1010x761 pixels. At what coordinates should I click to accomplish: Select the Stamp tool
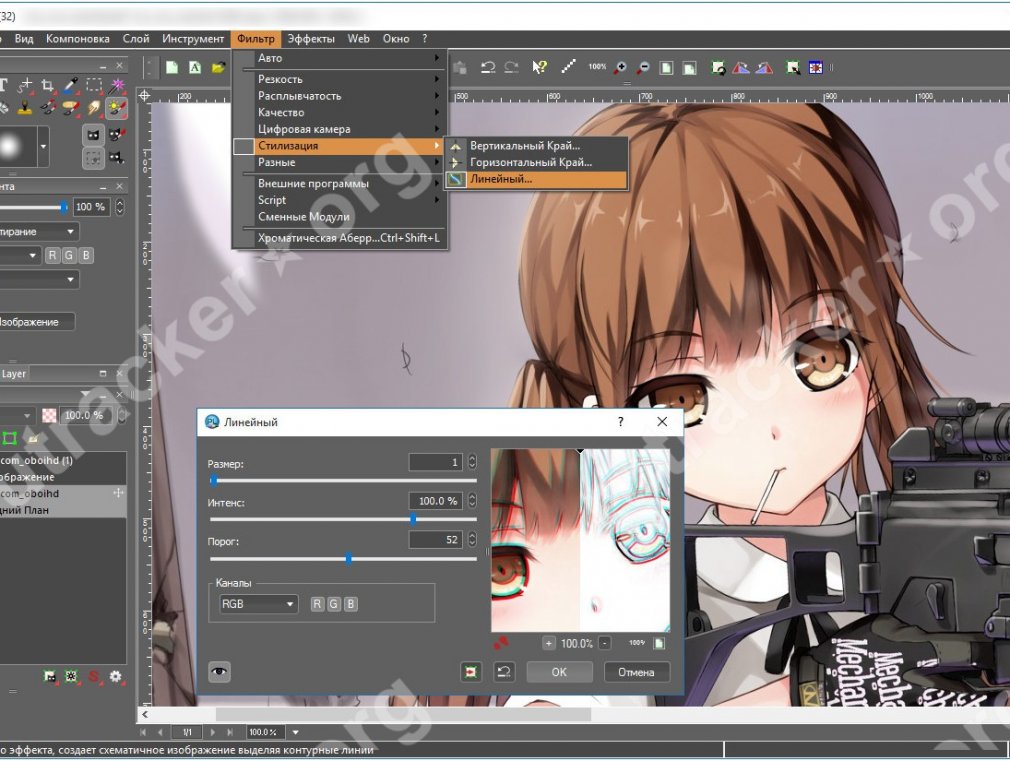[24, 108]
